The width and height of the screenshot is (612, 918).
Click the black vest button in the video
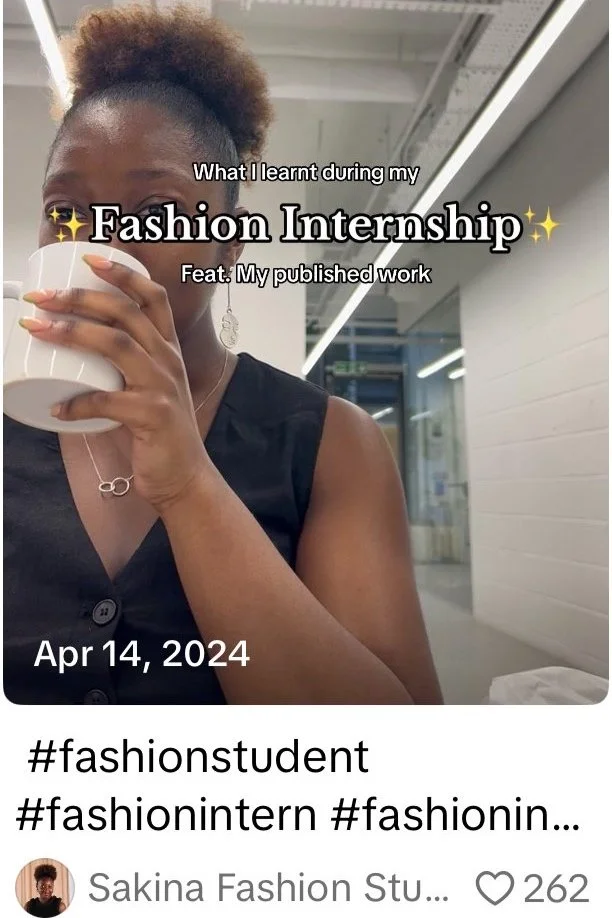[105, 611]
